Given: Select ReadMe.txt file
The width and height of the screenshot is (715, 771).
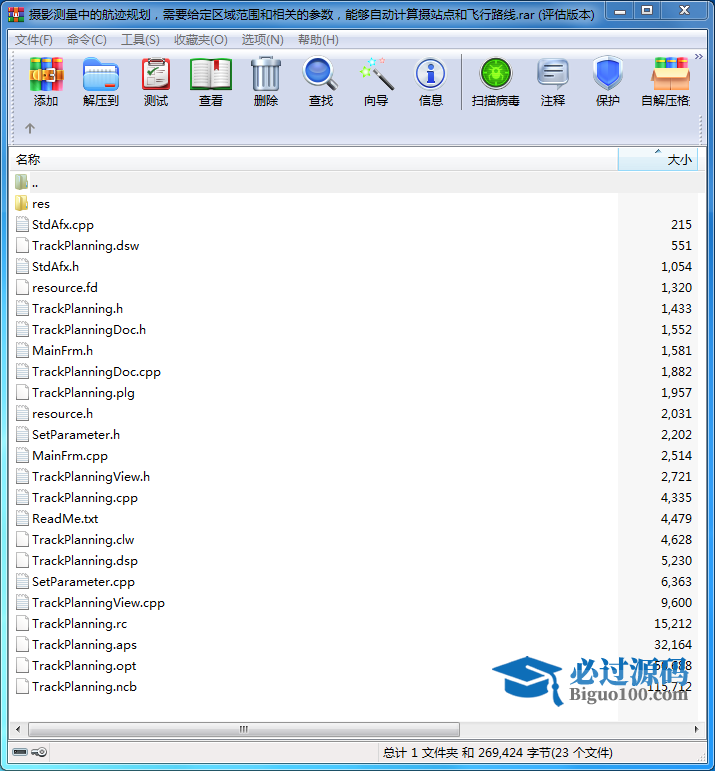Looking at the screenshot, I should point(65,519).
